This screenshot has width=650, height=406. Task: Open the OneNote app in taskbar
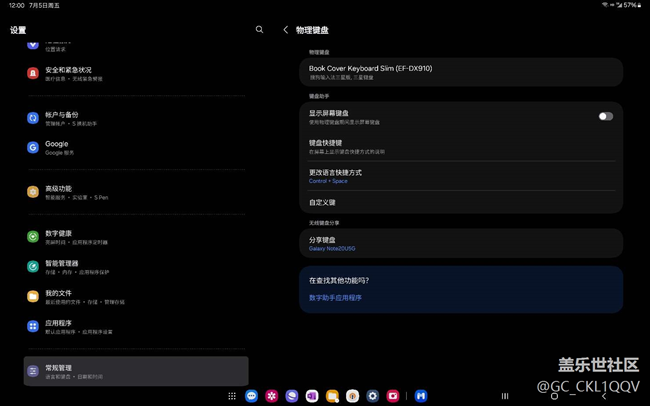(x=312, y=396)
